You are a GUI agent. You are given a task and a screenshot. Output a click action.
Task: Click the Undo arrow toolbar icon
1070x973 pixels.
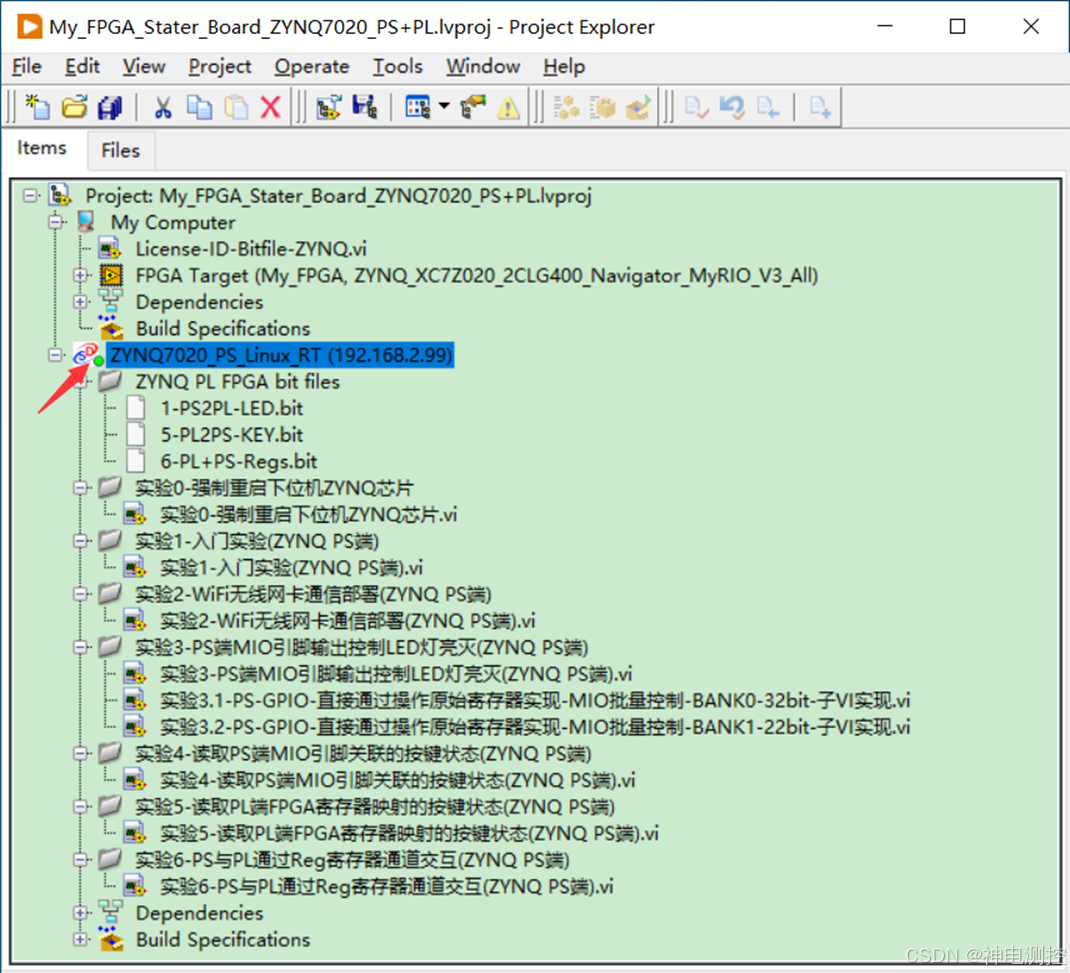[732, 107]
